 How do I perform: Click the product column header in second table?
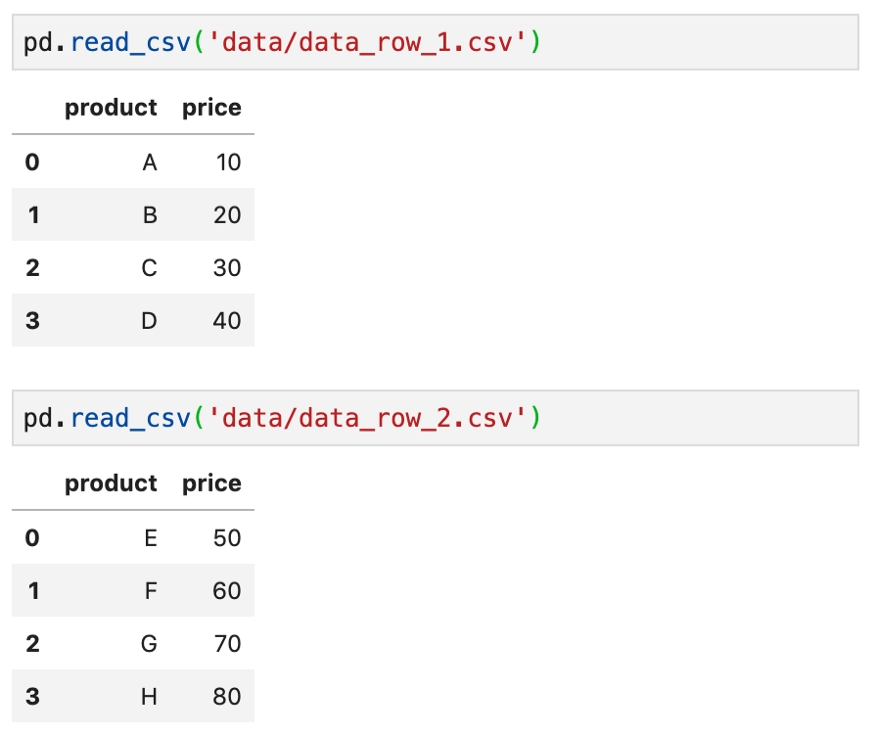pyautogui.click(x=111, y=484)
